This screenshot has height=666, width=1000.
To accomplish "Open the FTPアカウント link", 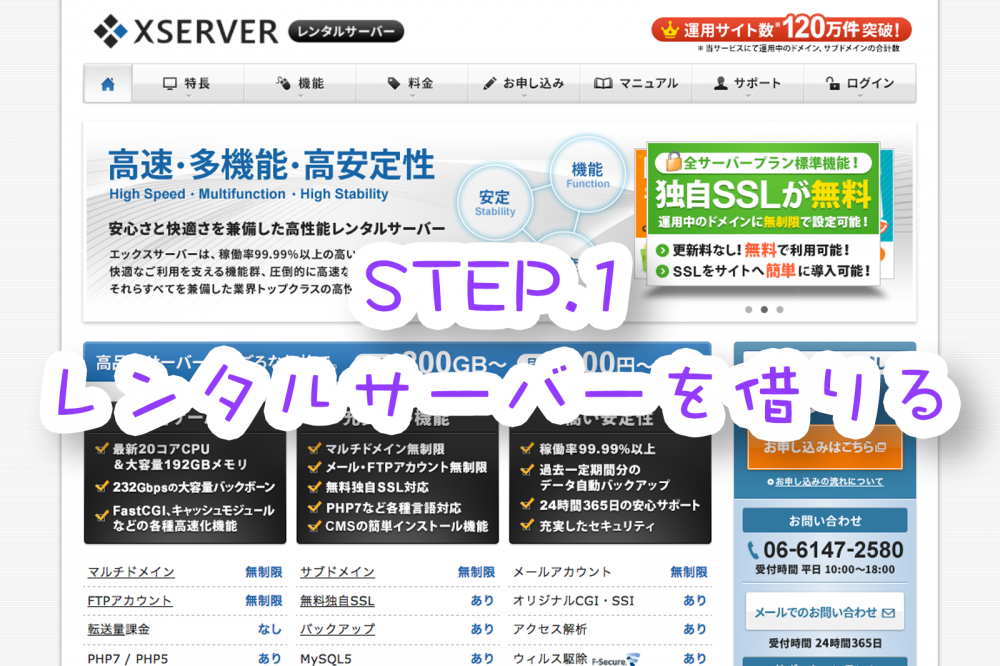I will tap(129, 601).
